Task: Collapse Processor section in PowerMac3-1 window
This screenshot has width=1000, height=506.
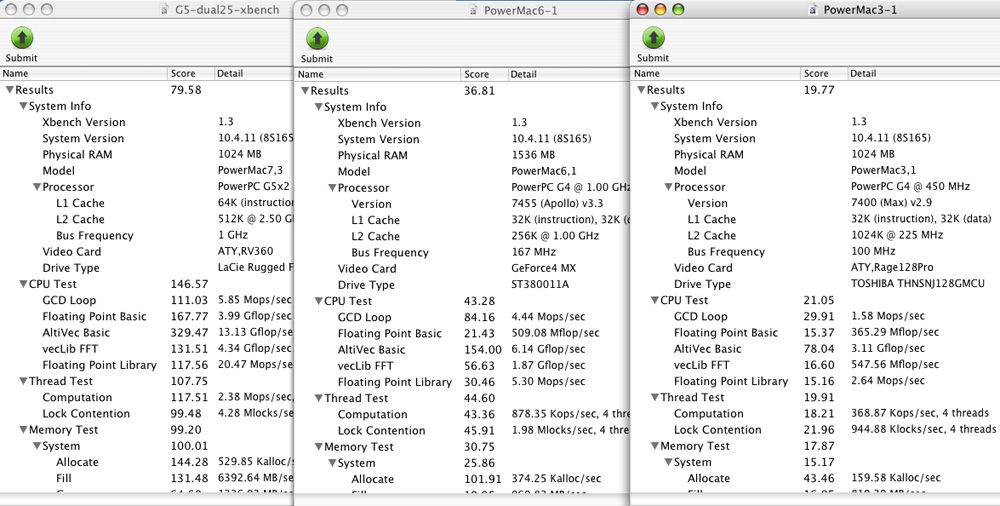Action: (x=666, y=187)
